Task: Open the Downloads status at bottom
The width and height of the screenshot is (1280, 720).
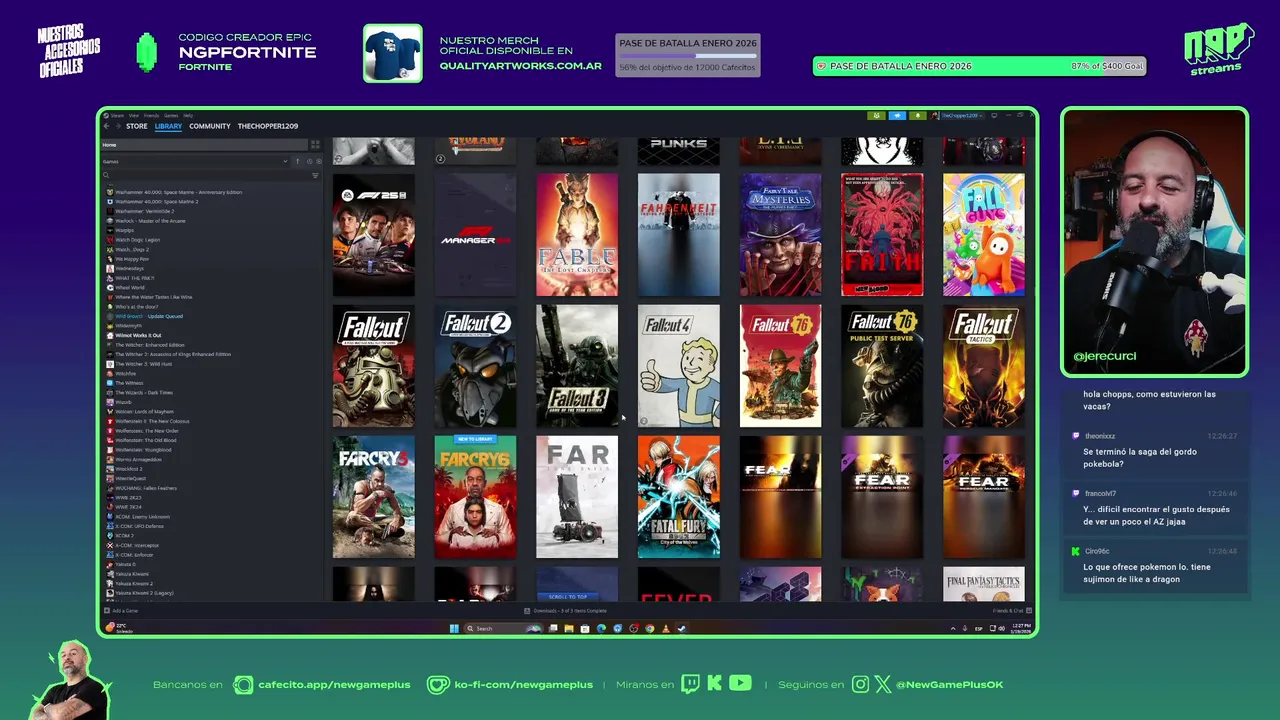Action: pyautogui.click(x=567, y=610)
